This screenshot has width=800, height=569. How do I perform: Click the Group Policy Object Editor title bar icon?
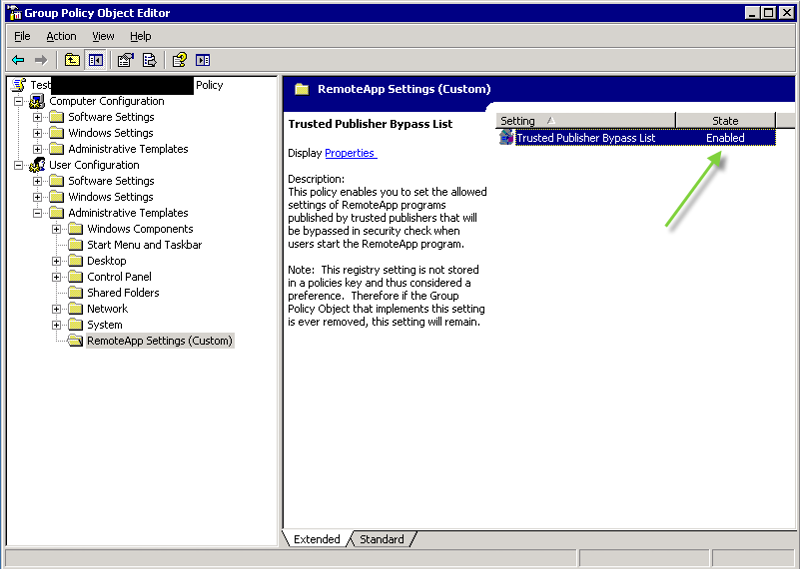tap(15, 13)
